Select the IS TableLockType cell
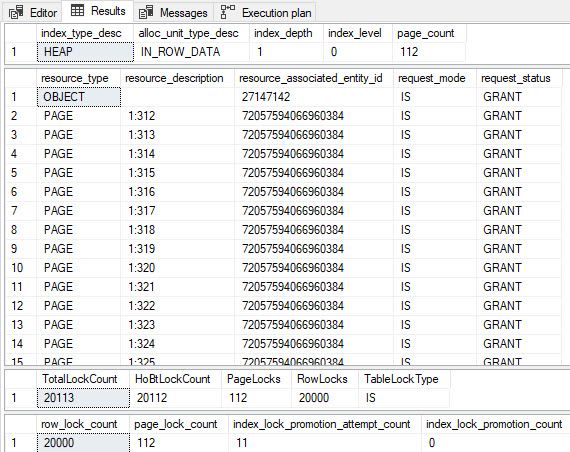The height and width of the screenshot is (452, 570). tap(404, 398)
